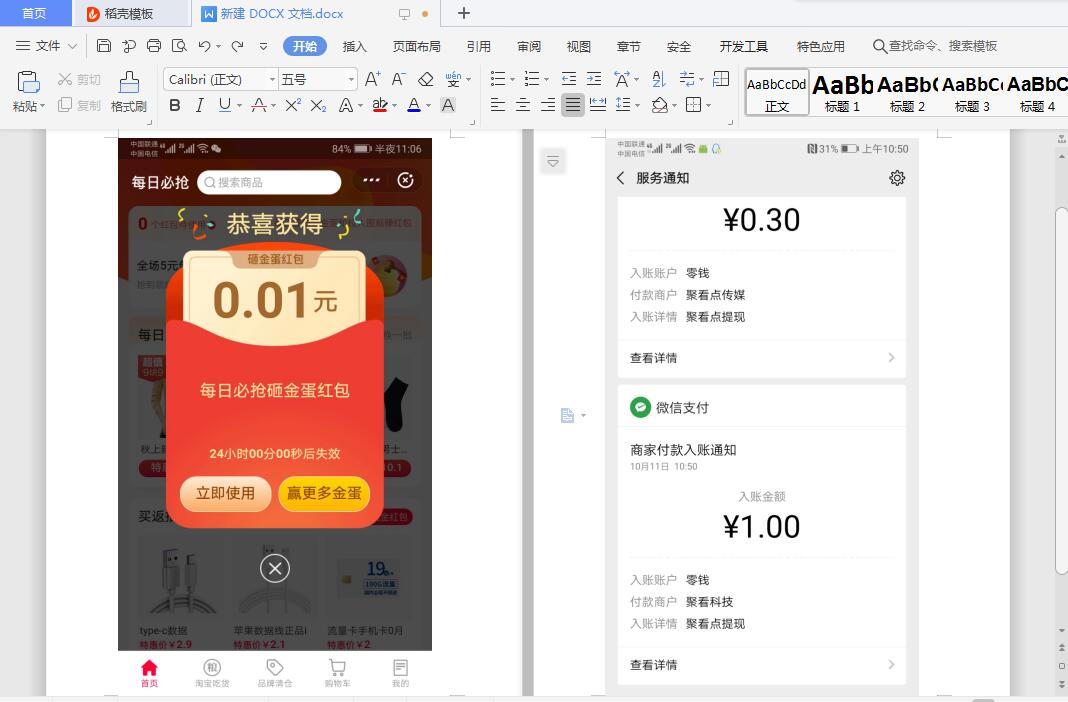Click the Print icon
1068x702 pixels.
tap(154, 46)
